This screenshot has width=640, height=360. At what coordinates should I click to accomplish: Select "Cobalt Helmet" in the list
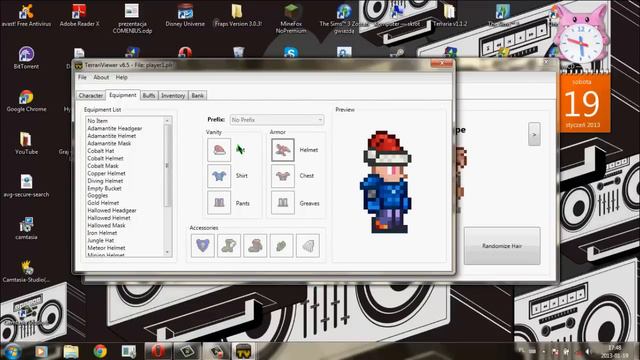tap(105, 158)
